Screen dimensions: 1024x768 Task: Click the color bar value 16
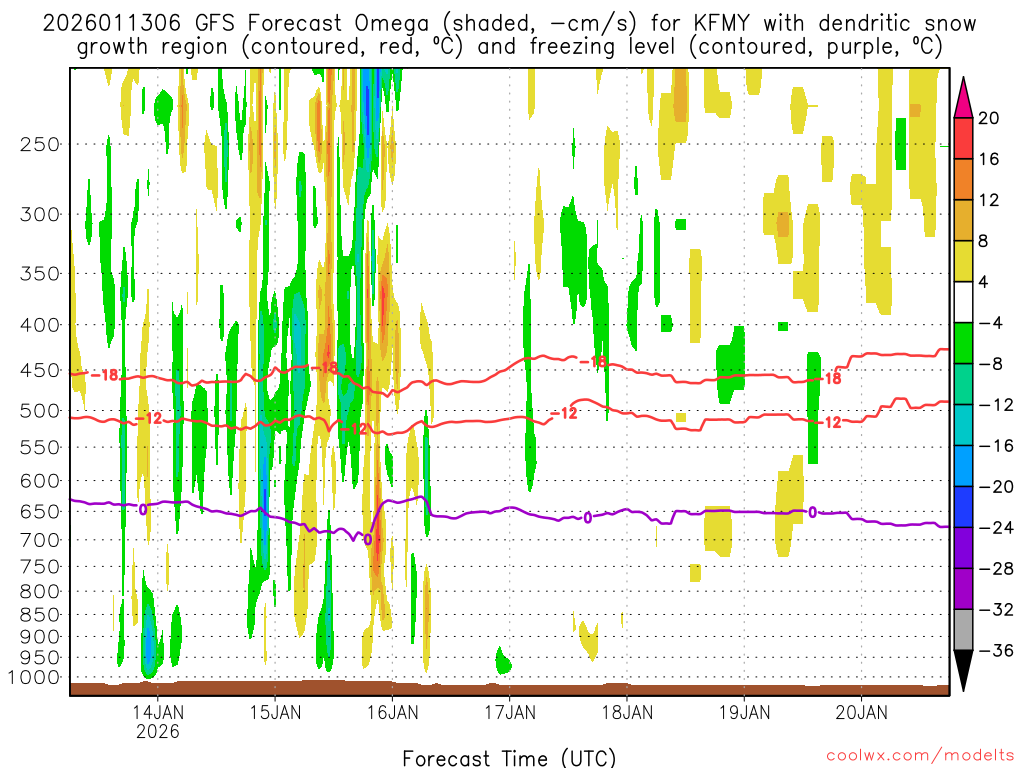point(989,159)
